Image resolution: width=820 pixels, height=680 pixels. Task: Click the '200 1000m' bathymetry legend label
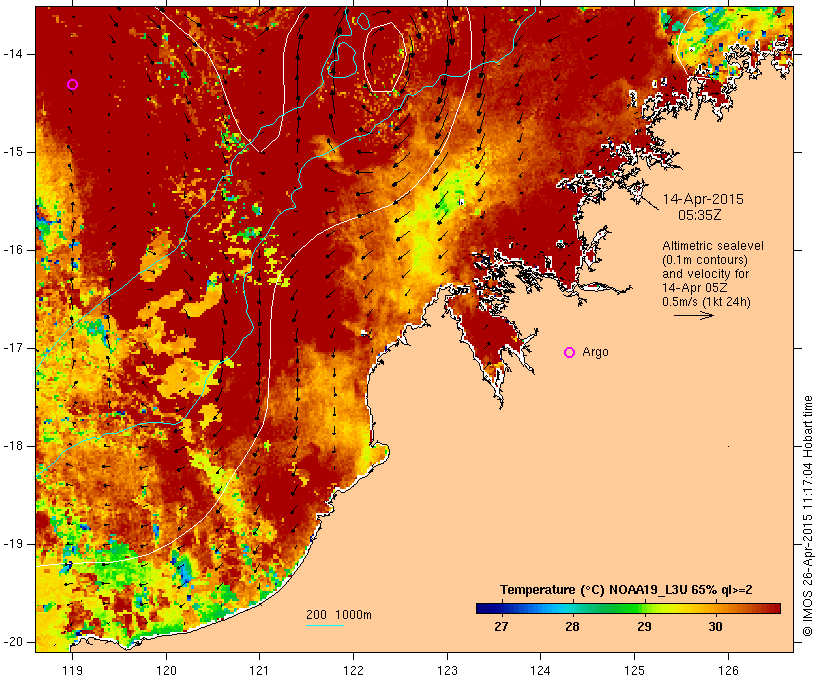pyautogui.click(x=339, y=615)
